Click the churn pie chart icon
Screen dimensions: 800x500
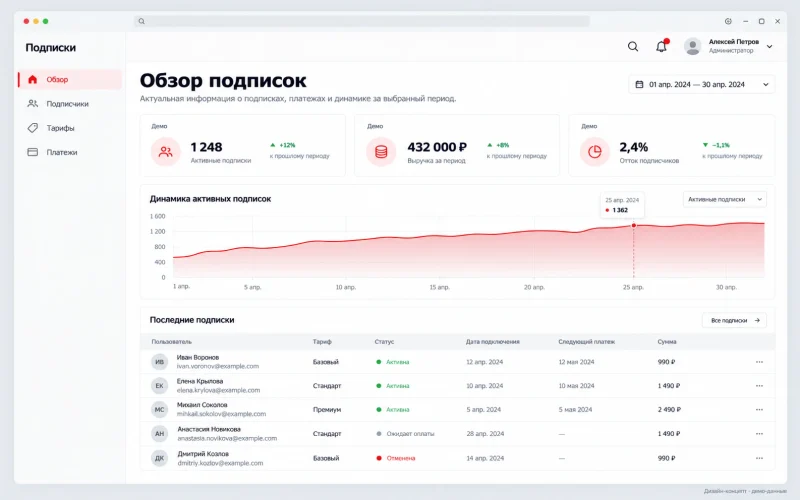click(x=595, y=152)
